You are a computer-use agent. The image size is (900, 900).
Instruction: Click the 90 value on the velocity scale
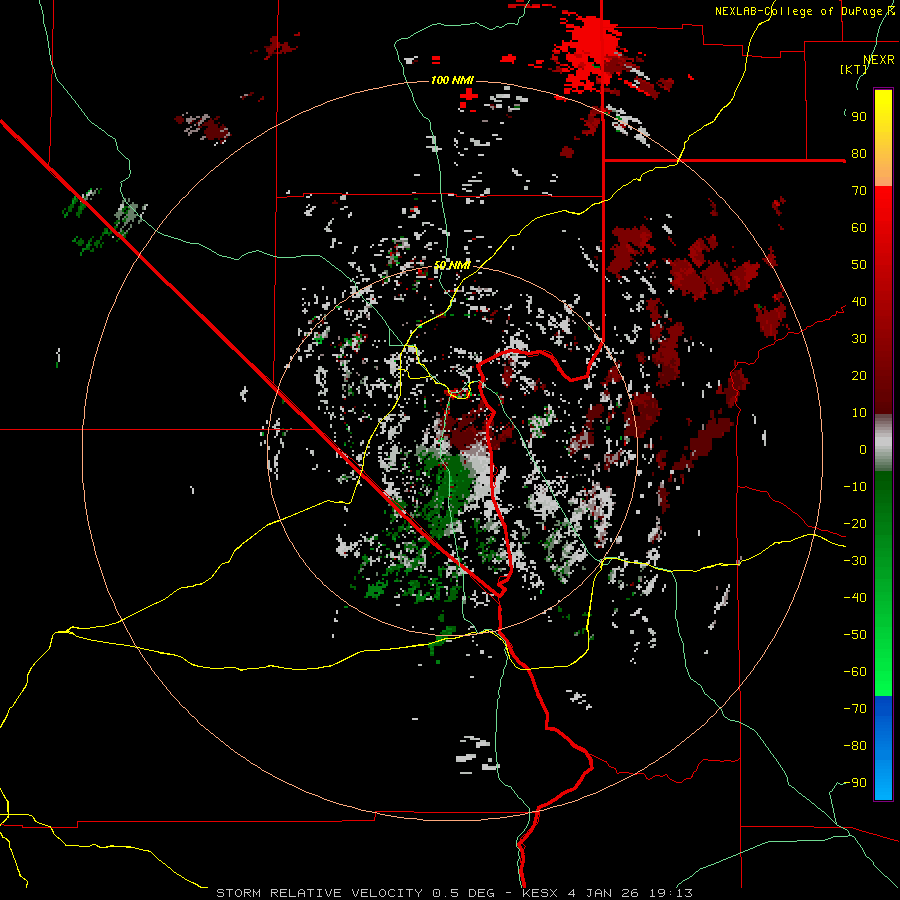(x=859, y=117)
